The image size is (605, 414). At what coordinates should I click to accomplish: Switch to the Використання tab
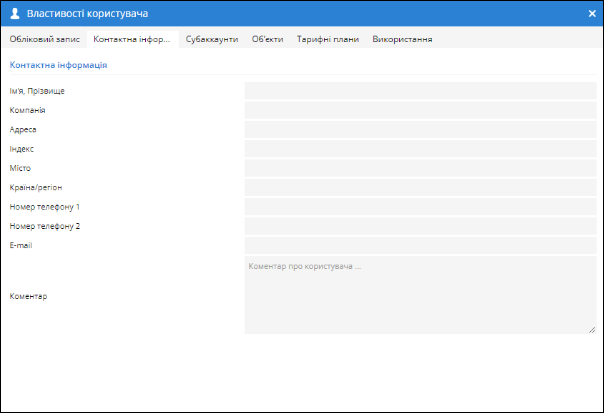point(402,39)
